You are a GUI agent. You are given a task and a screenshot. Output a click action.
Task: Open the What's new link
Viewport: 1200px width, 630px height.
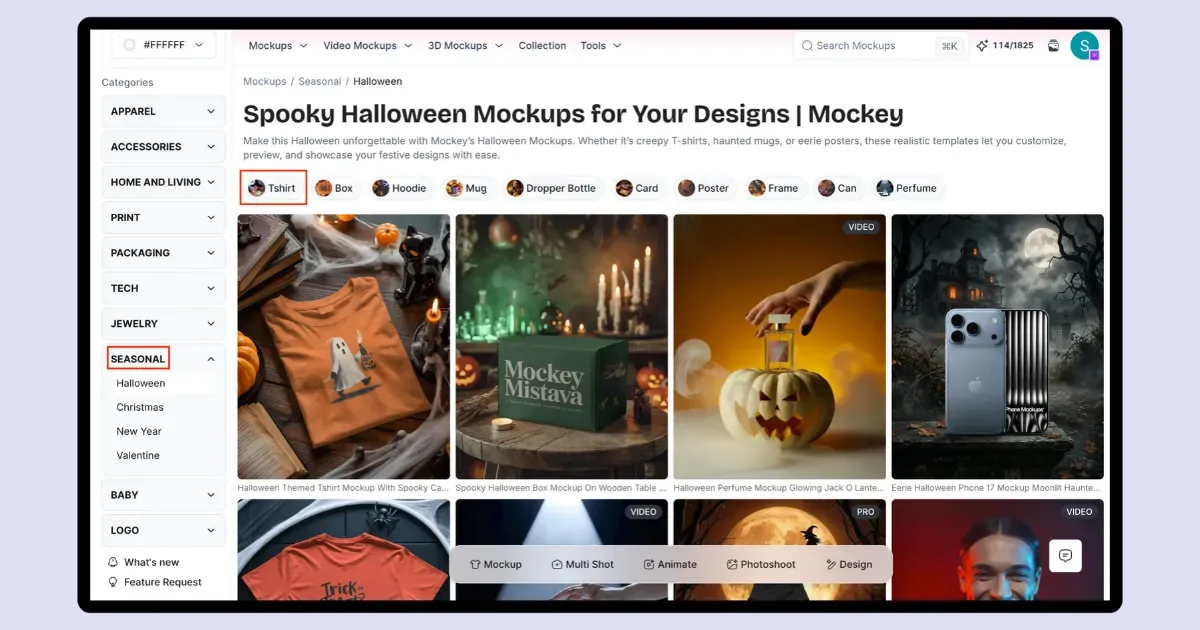click(152, 562)
